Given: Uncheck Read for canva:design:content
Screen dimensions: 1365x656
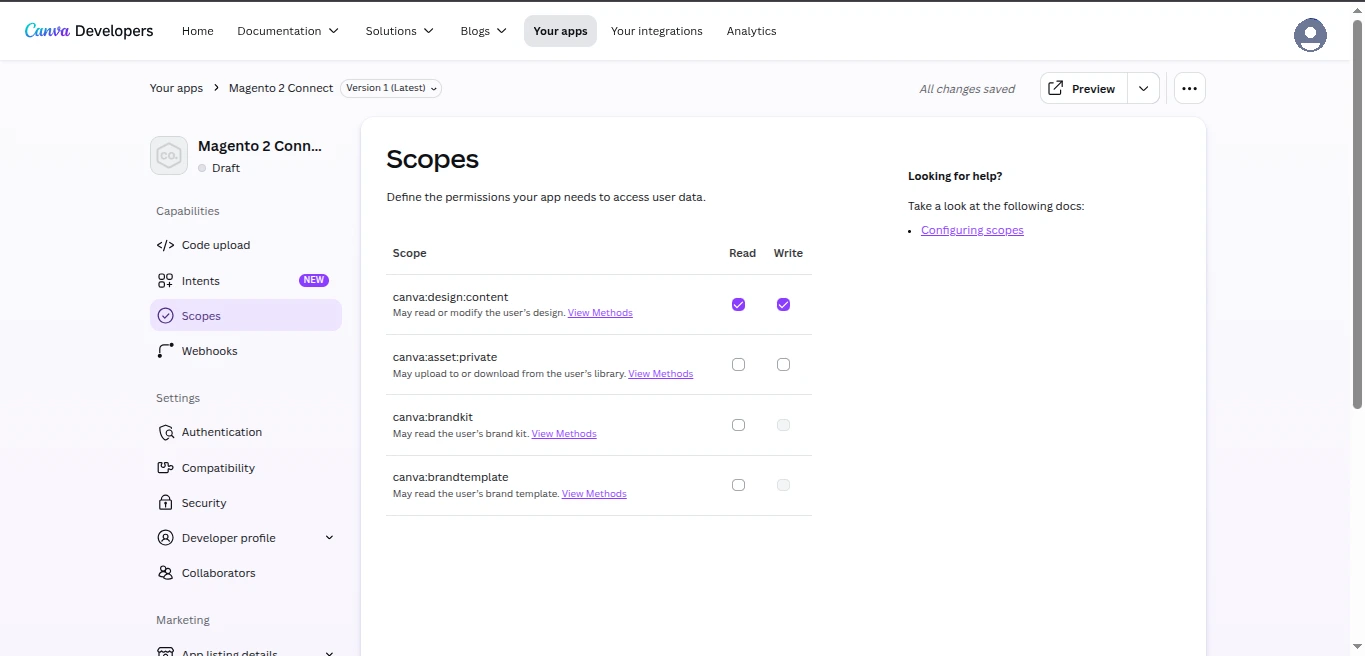Looking at the screenshot, I should pyautogui.click(x=738, y=304).
